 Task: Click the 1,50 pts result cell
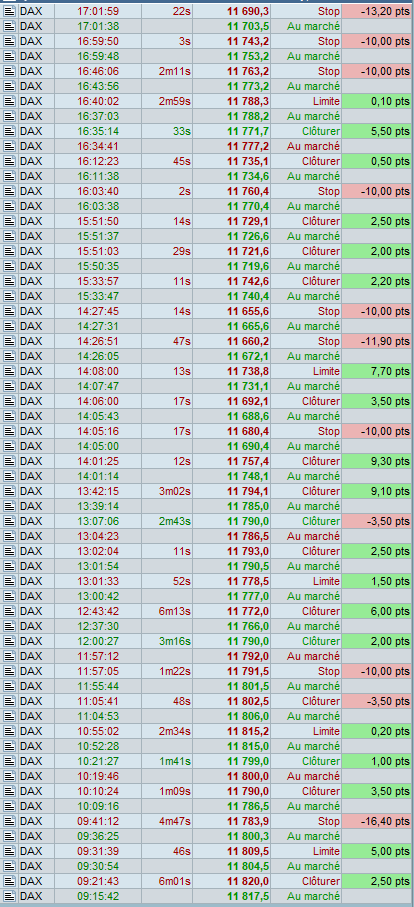[x=376, y=581]
